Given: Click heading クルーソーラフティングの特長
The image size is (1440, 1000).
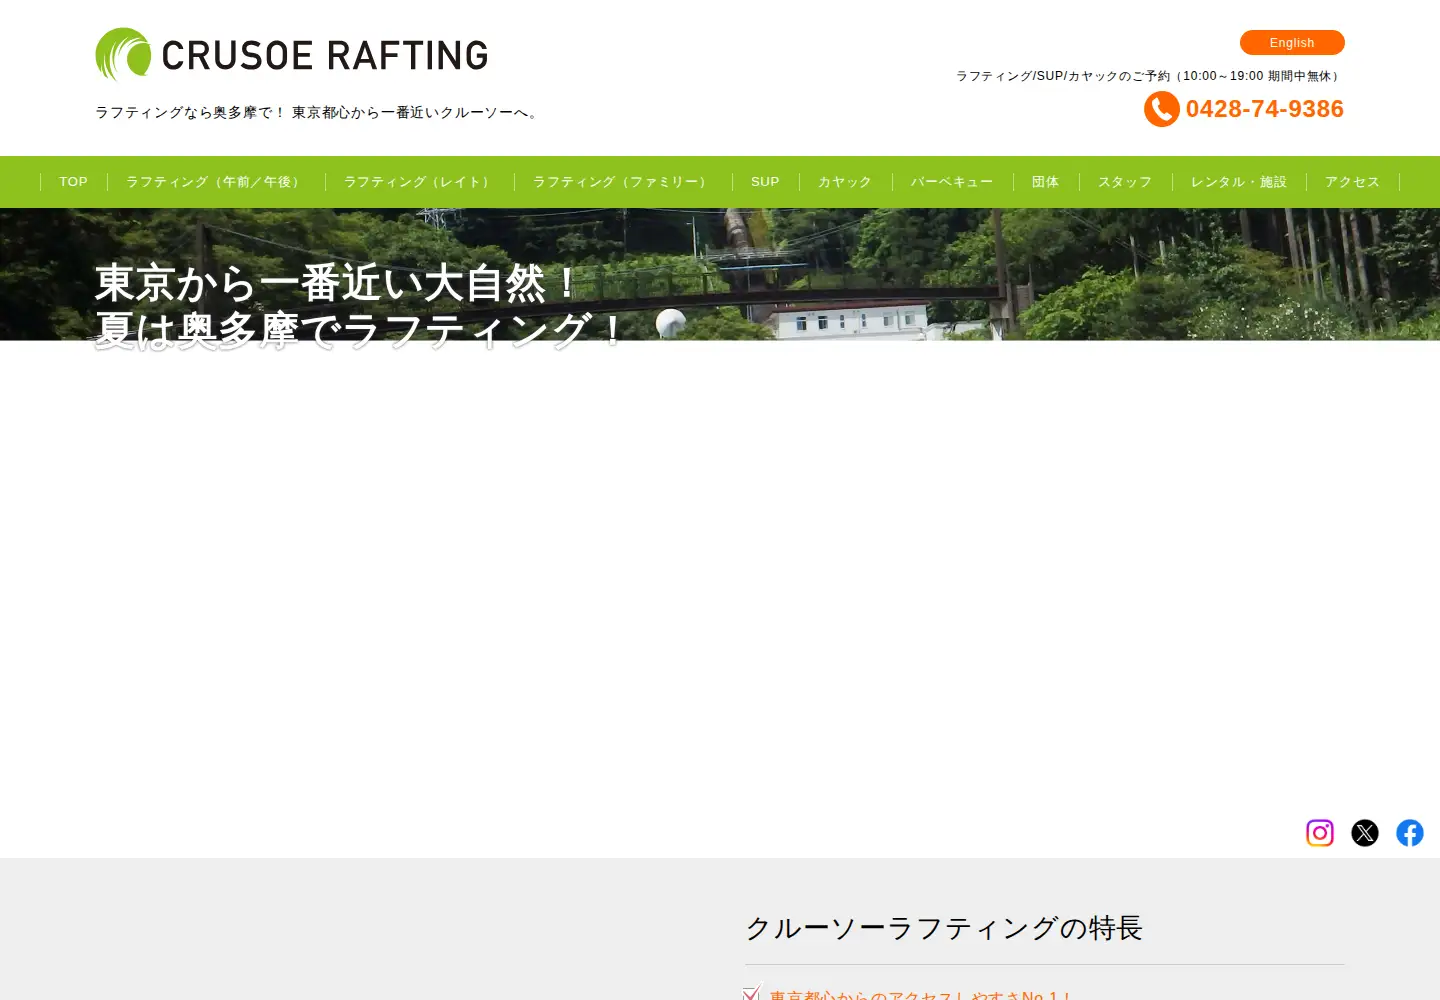Looking at the screenshot, I should click(944, 928).
